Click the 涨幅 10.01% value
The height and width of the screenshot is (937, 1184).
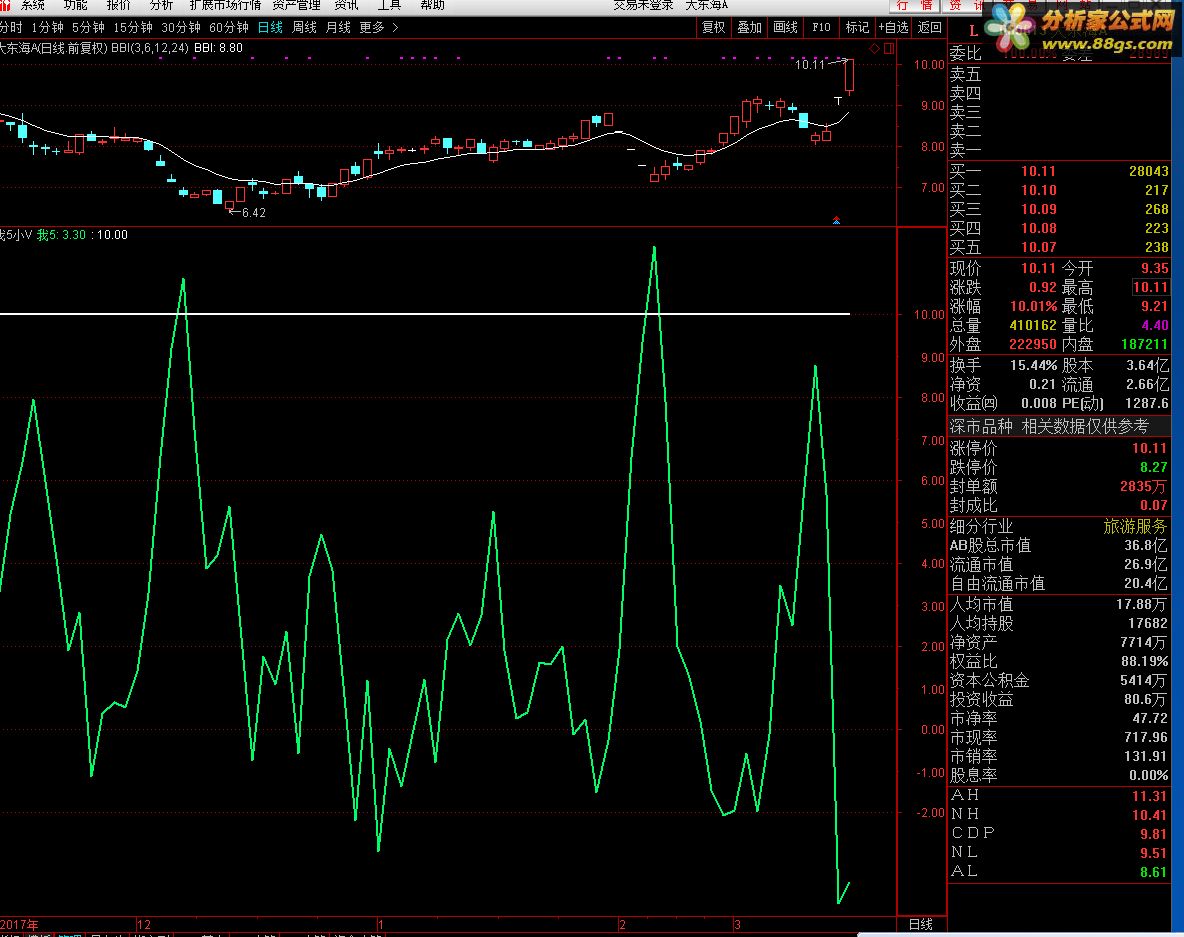(1034, 307)
